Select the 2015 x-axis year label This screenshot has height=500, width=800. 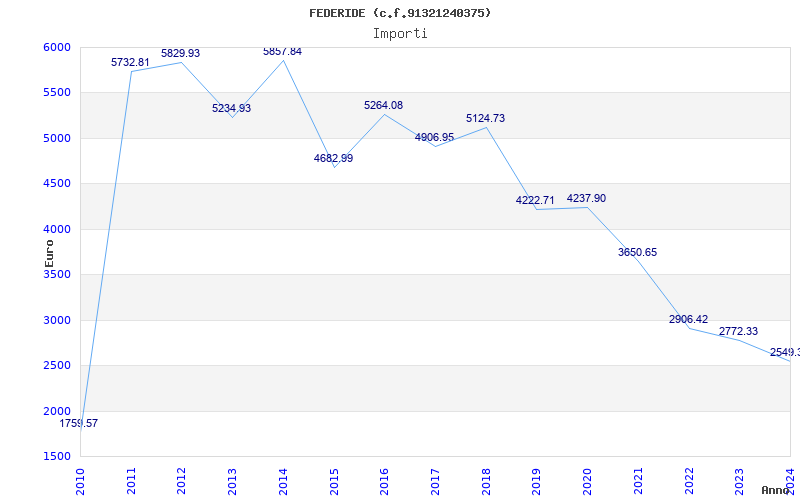[334, 480]
